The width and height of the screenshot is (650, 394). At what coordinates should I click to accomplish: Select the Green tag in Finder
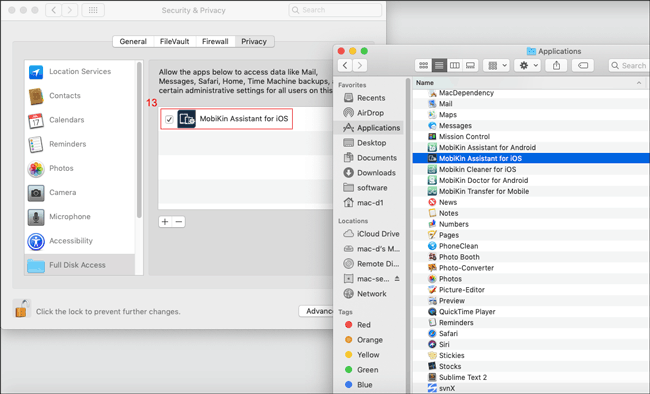tap(362, 370)
